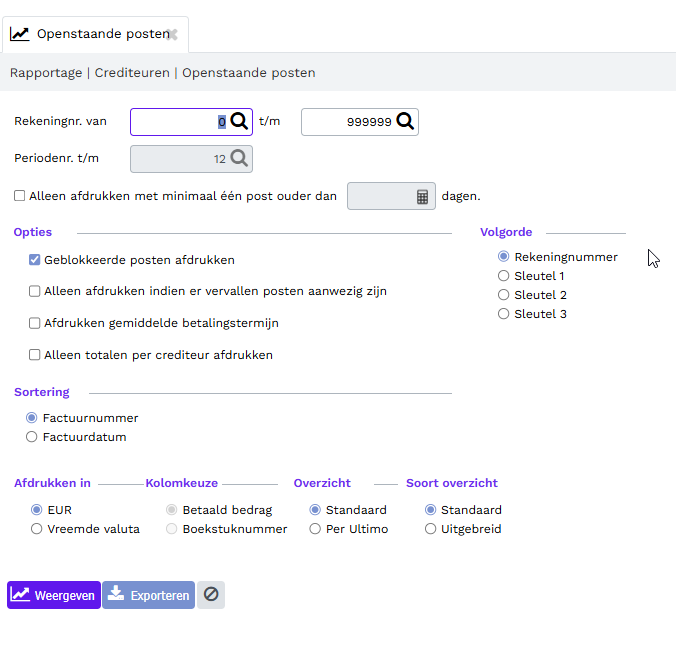Image resolution: width=676 pixels, height=657 pixels.
Task: Click the Periodenr. t/m magnifier icon
Action: pos(239,159)
